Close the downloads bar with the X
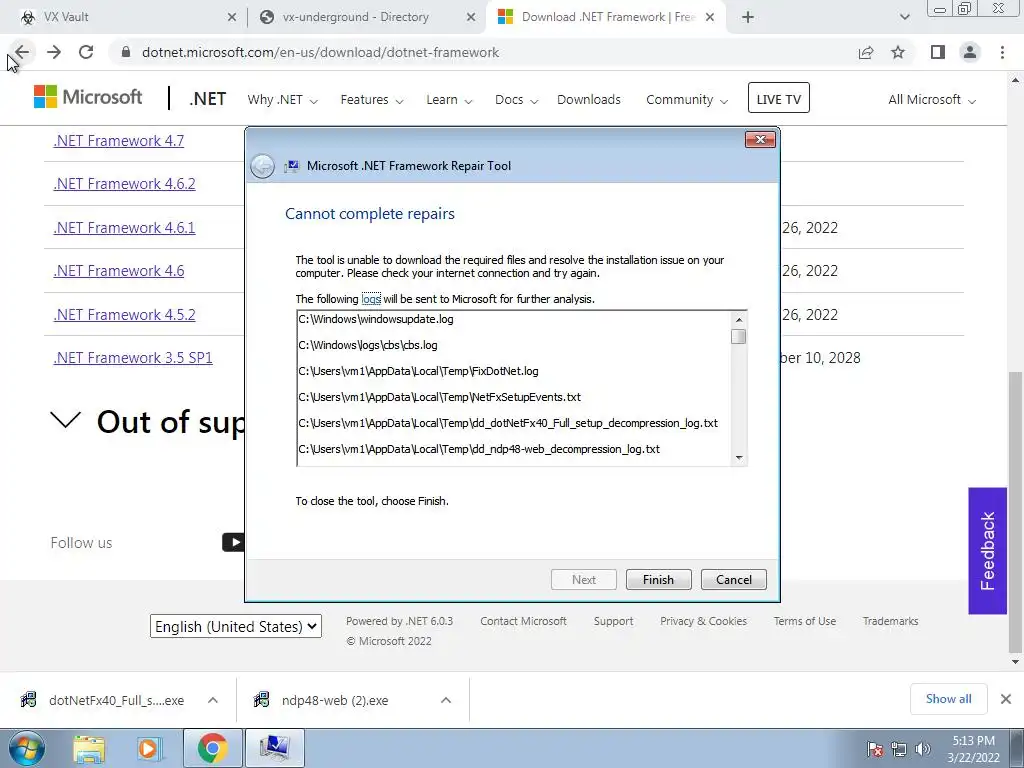 [1006, 699]
